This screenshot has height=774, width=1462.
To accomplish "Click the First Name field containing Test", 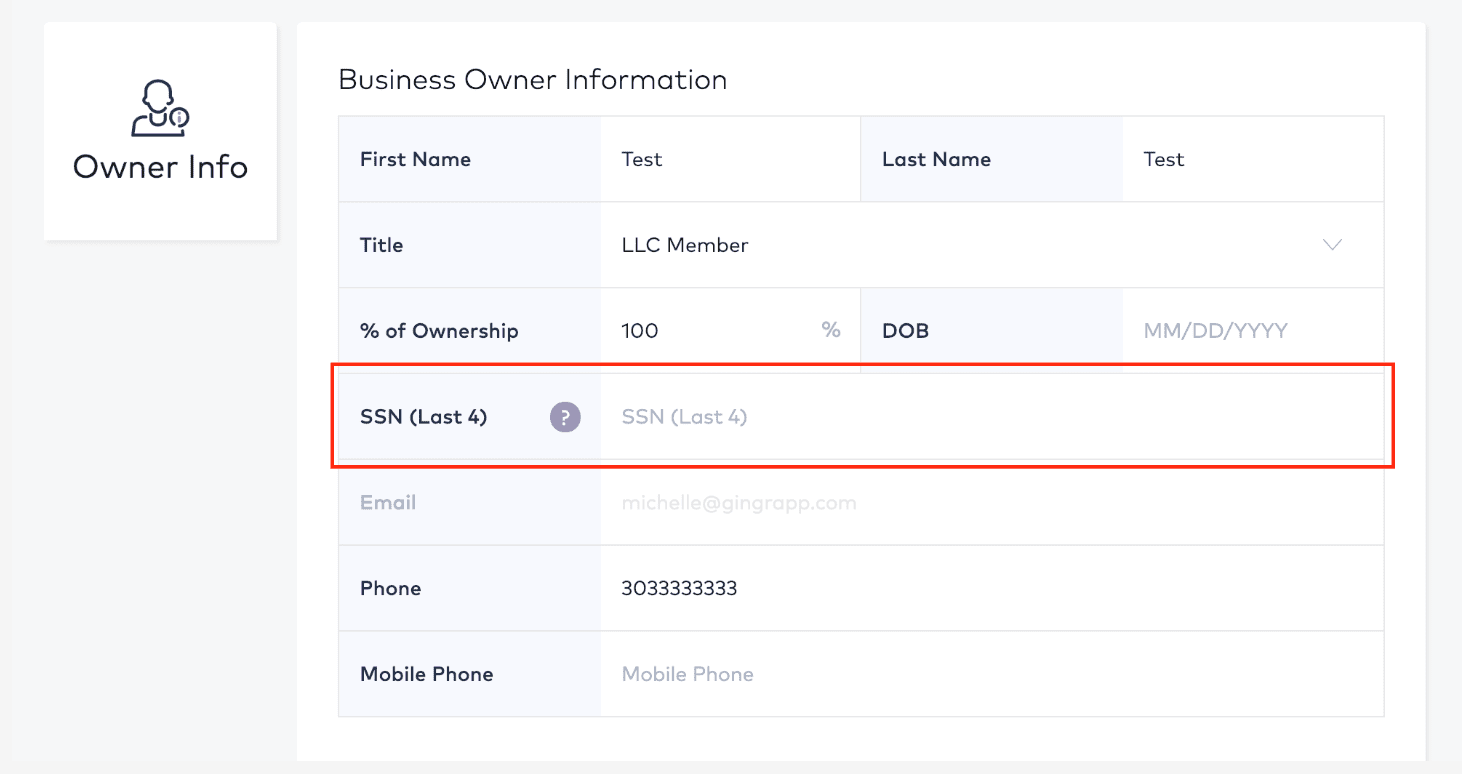I will (x=730, y=159).
